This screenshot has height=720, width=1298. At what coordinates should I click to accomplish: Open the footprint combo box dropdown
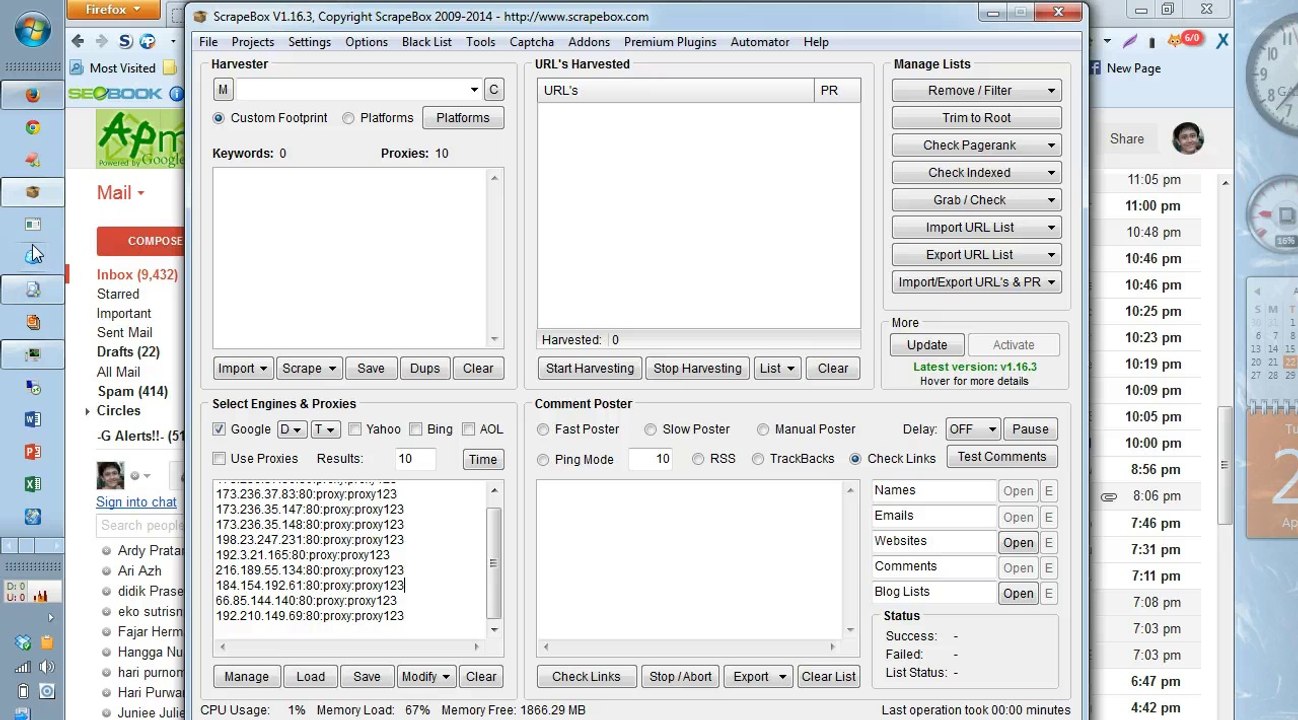[474, 90]
